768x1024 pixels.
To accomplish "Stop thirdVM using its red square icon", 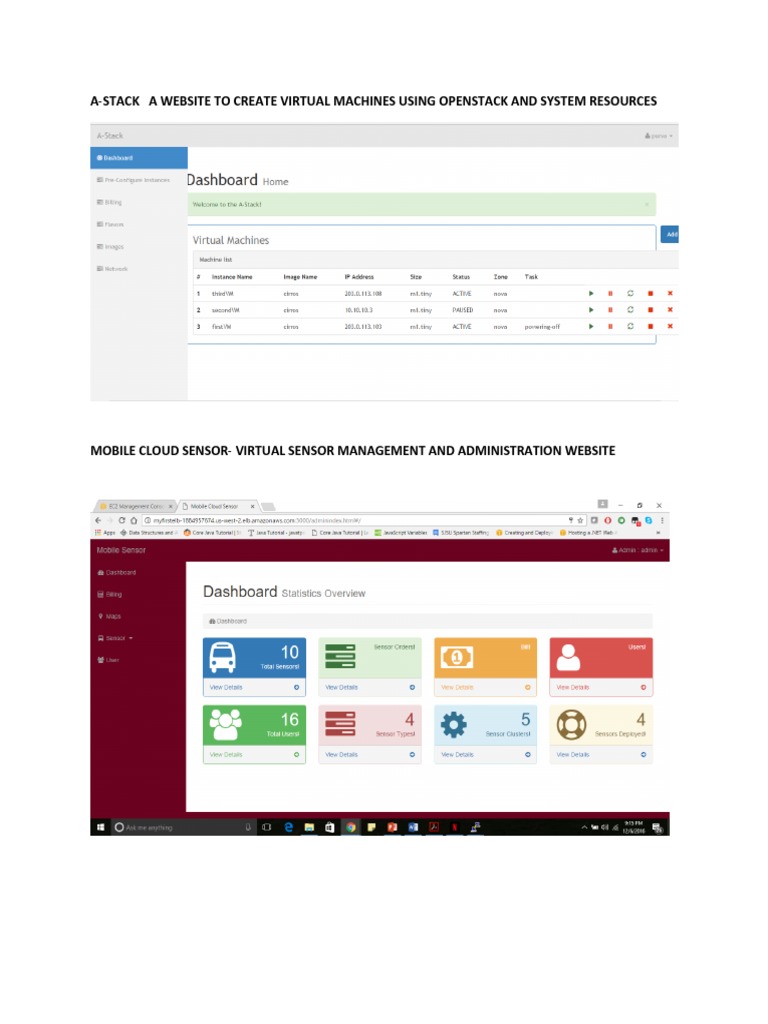I will [650, 294].
